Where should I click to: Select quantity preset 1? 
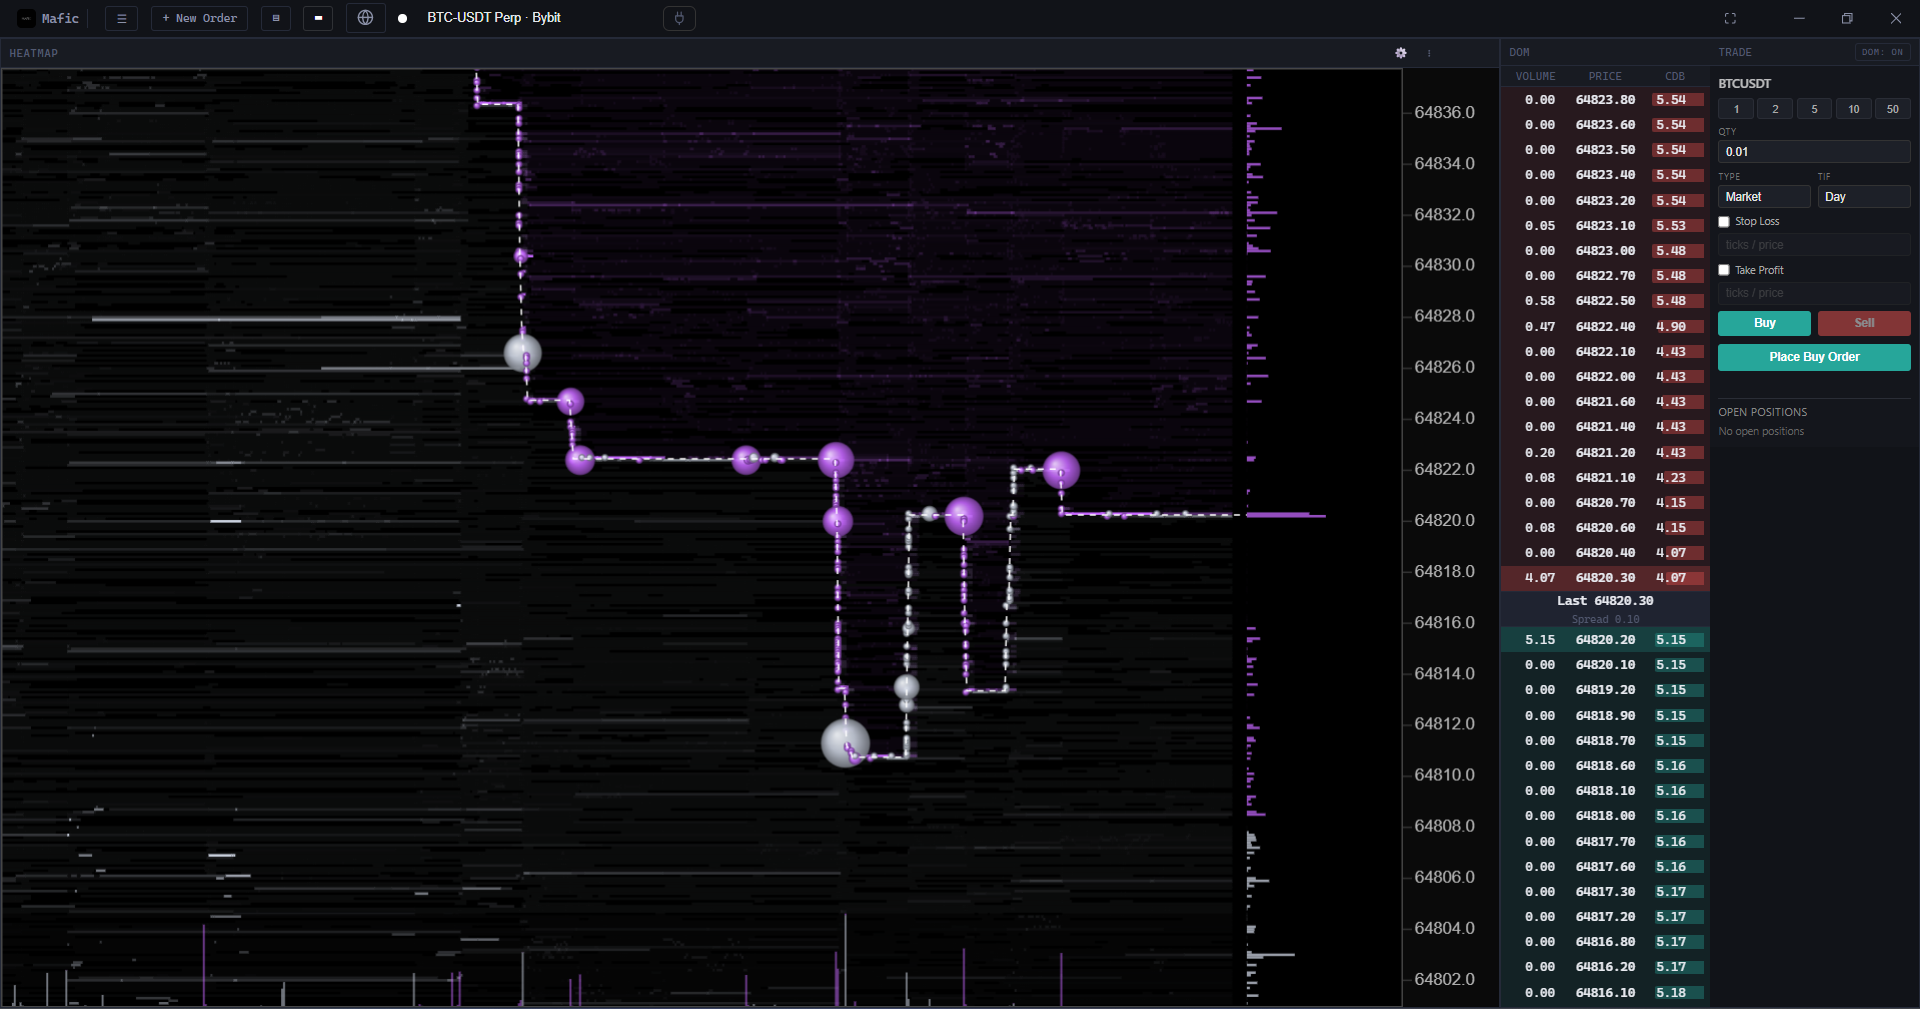1736,109
